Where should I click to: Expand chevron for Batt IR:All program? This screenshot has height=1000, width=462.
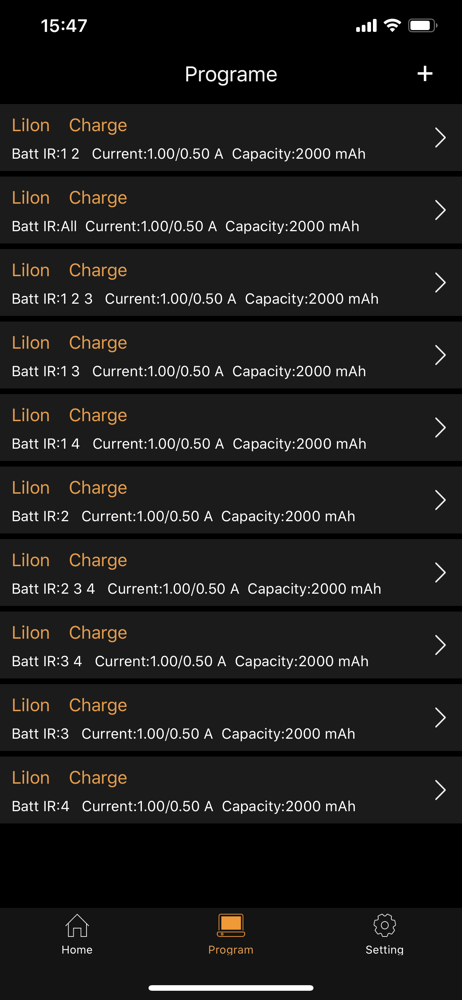(x=440, y=210)
